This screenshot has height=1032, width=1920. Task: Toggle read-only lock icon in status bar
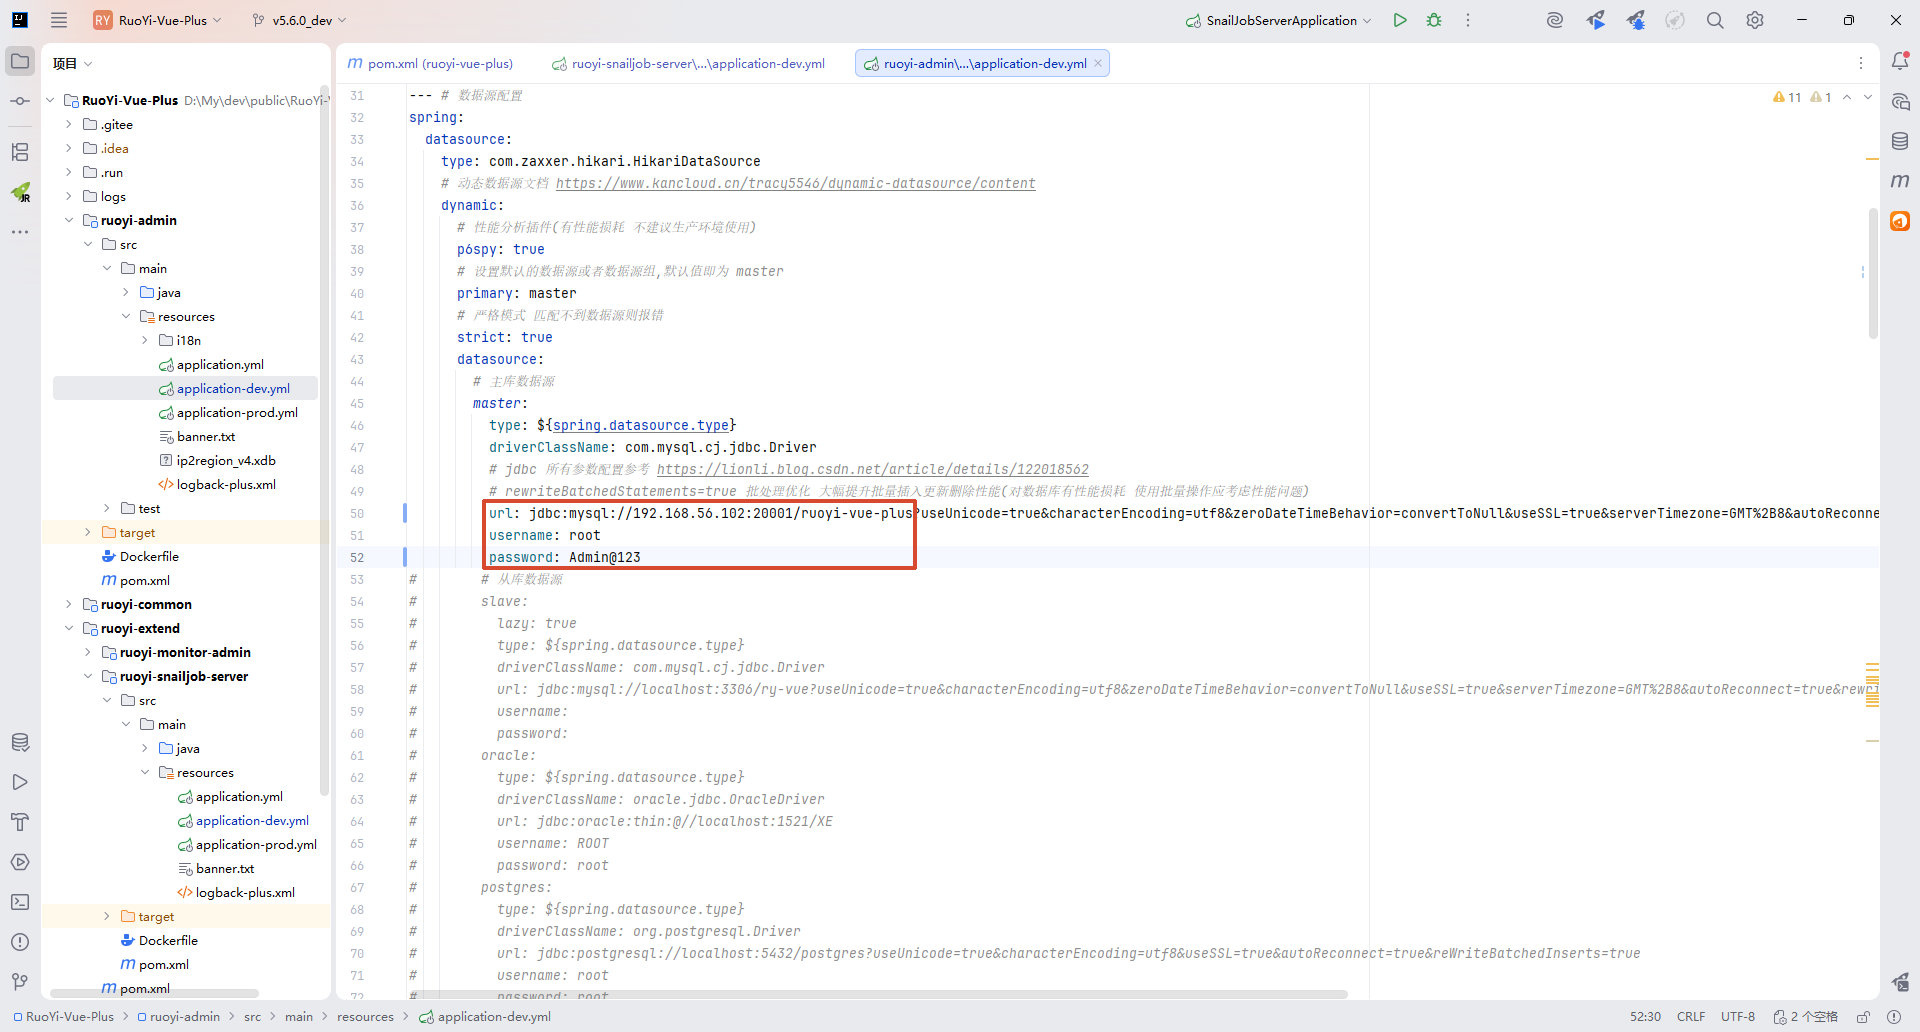[1863, 1017]
